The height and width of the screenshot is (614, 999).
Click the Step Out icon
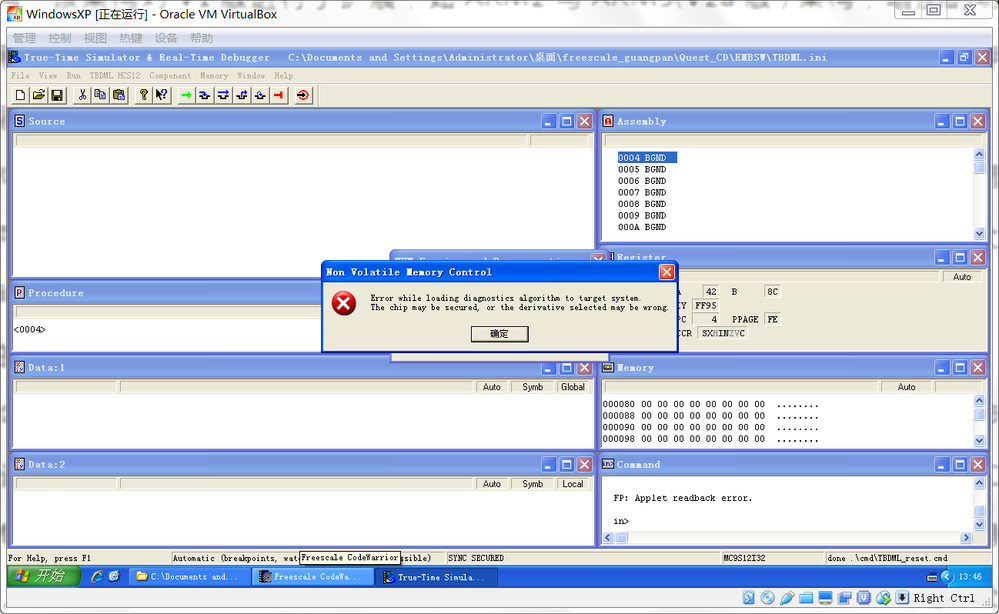click(x=241, y=96)
